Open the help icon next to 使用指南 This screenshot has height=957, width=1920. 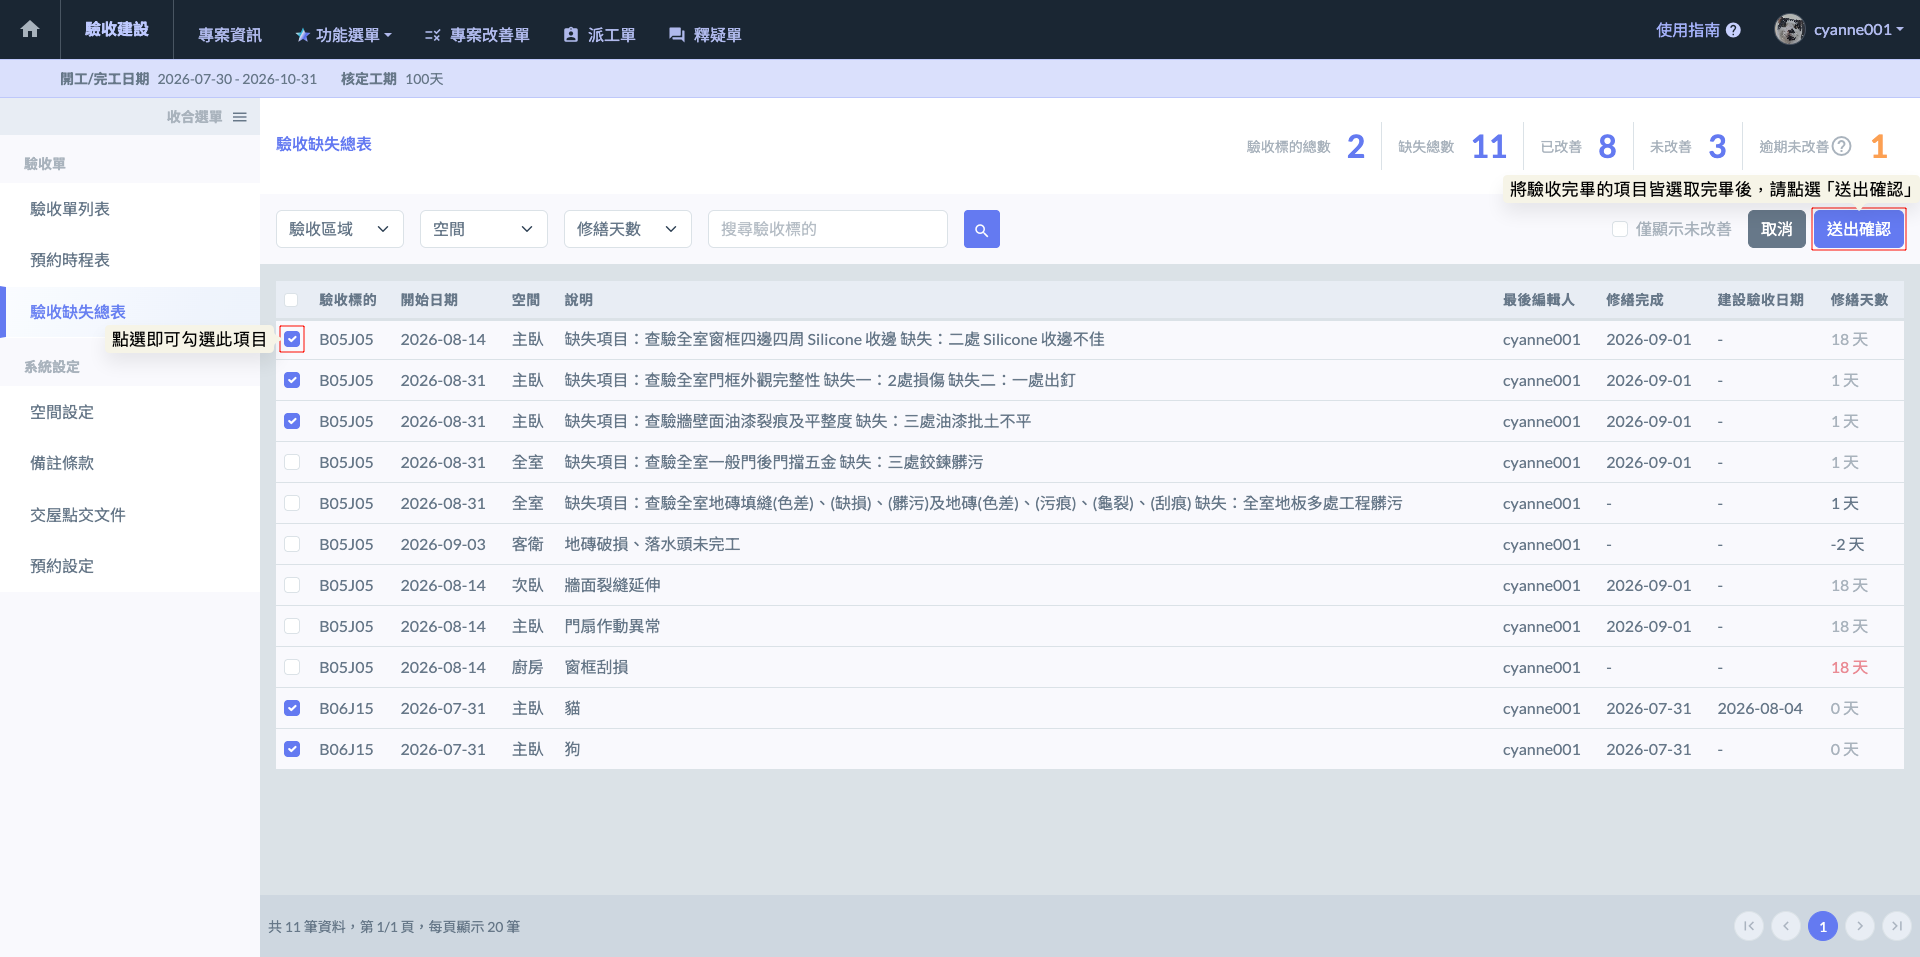coord(1733,30)
